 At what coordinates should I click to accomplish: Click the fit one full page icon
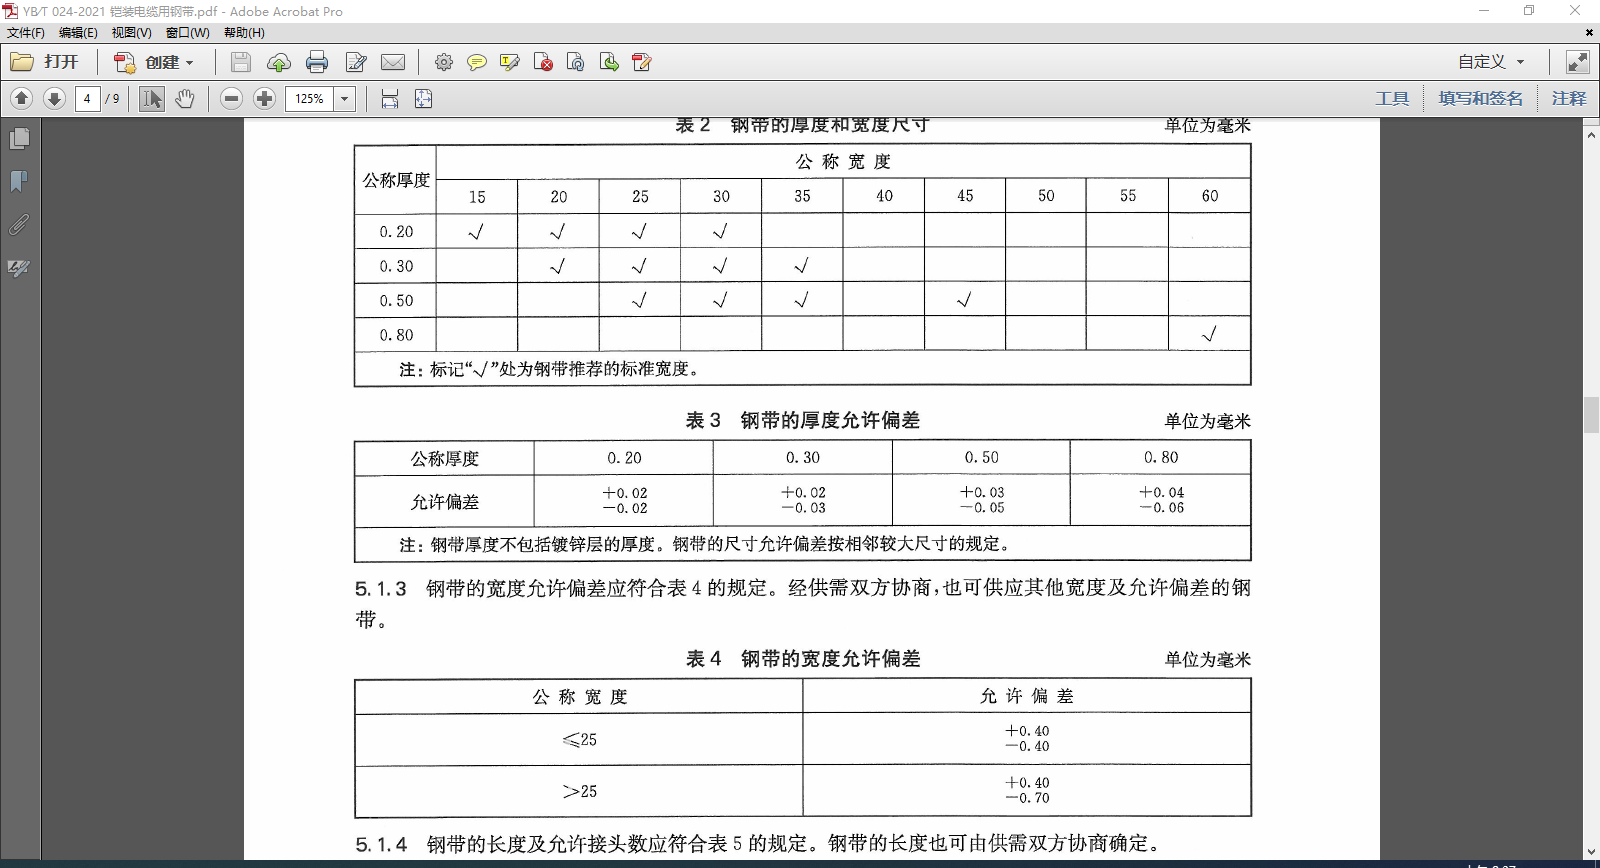coord(424,98)
